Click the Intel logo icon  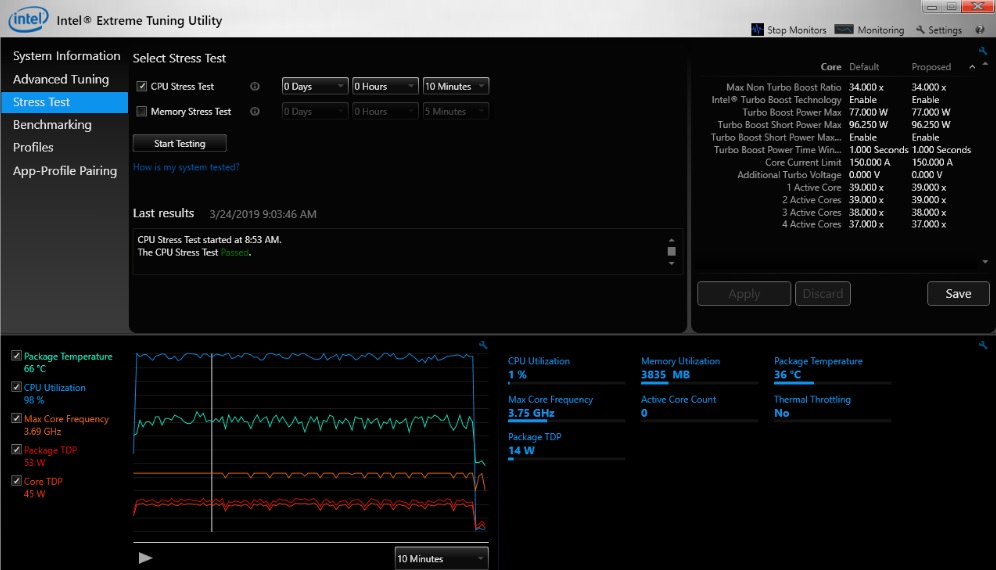click(28, 19)
